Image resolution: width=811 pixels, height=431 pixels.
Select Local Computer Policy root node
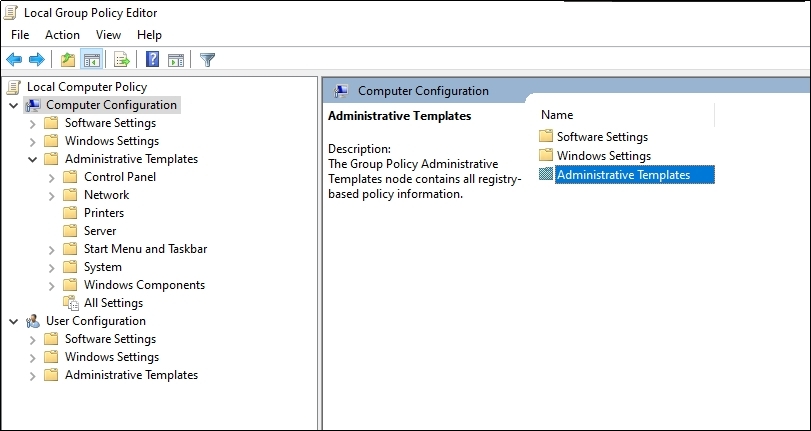click(x=87, y=87)
